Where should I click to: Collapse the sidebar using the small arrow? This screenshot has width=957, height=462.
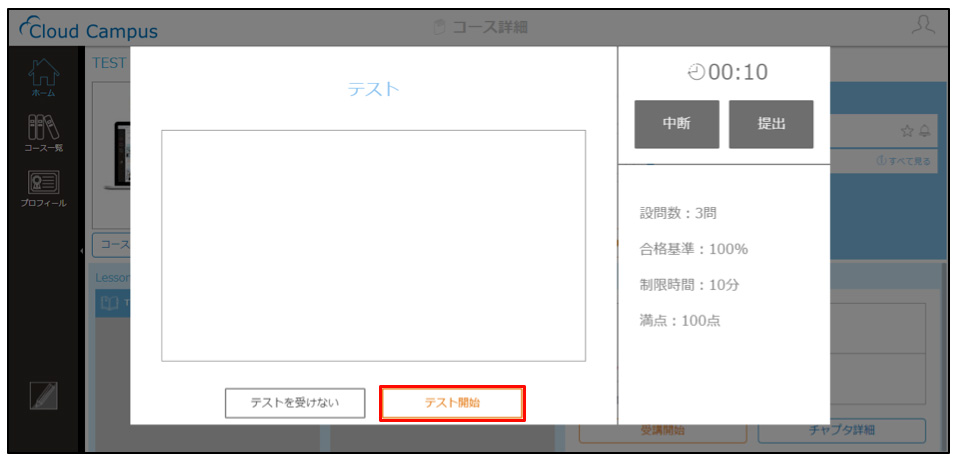pyautogui.click(x=82, y=251)
